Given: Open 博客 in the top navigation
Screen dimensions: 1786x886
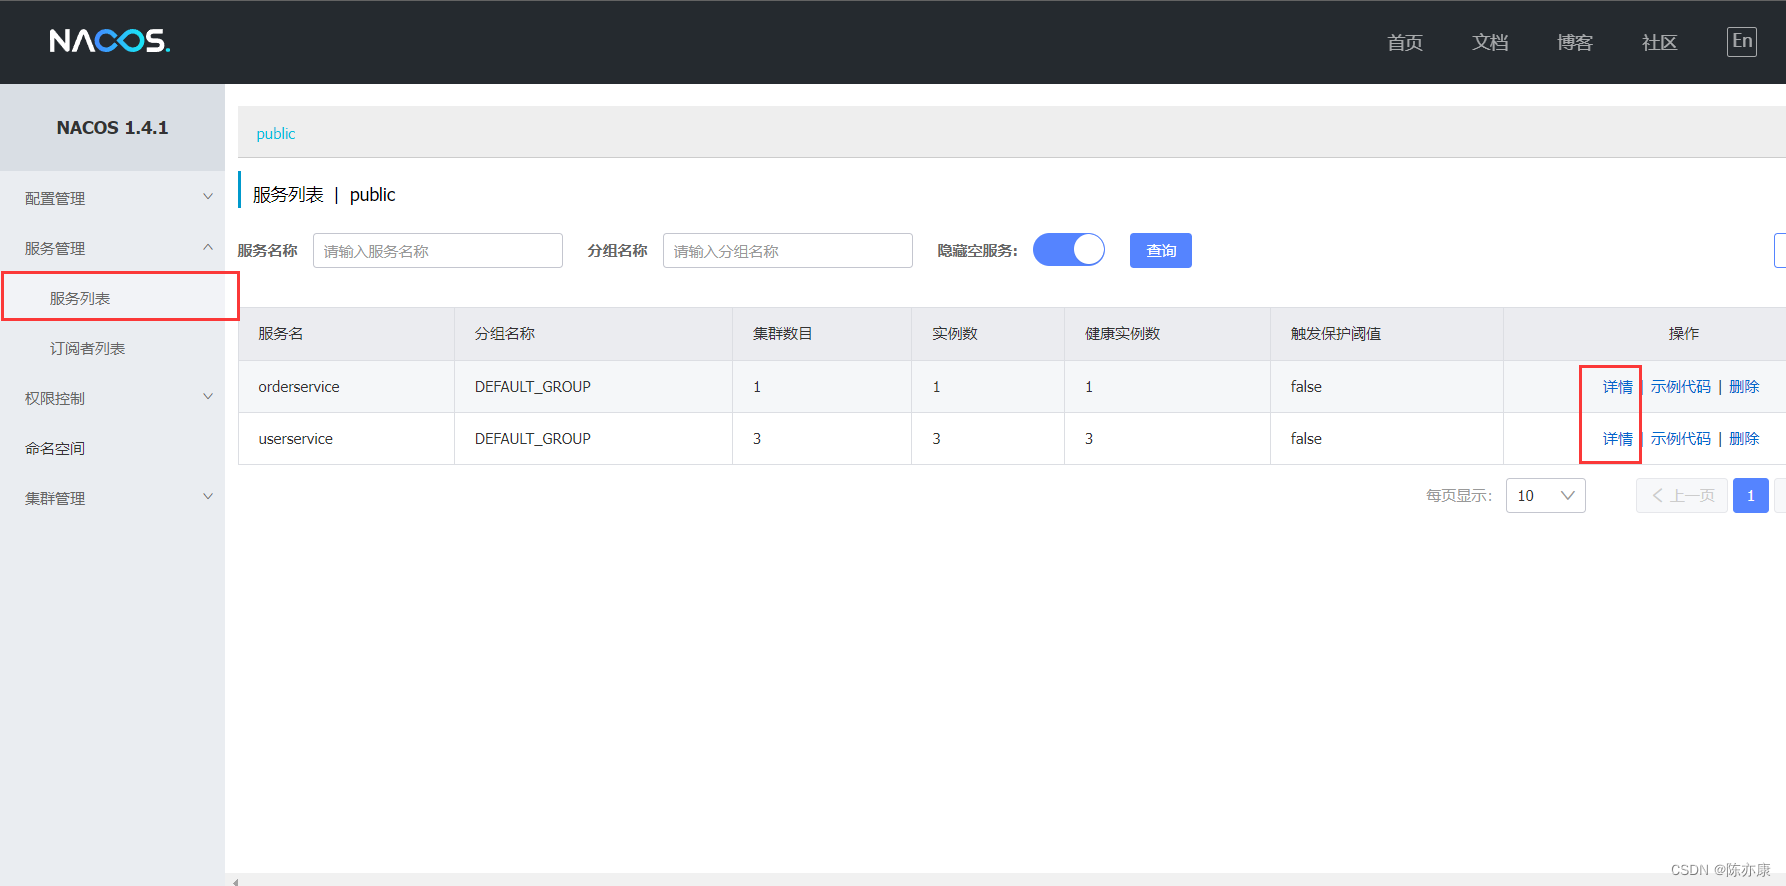Looking at the screenshot, I should 1574,42.
